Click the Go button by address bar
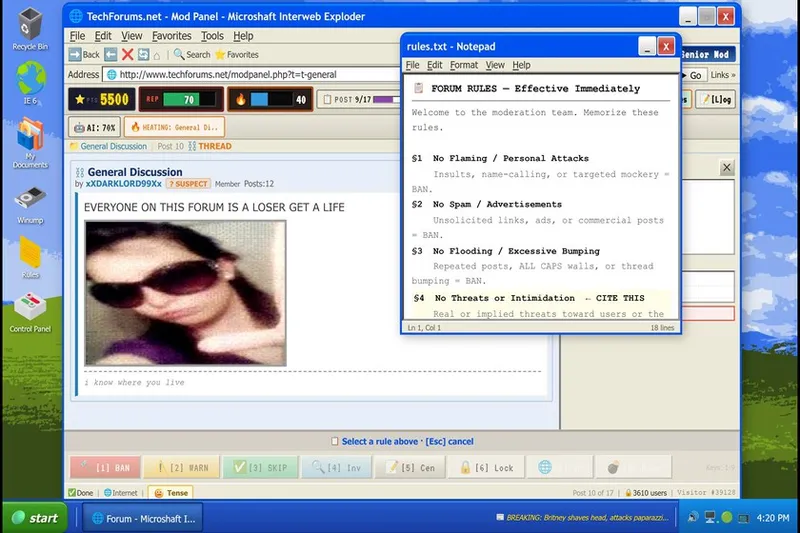 click(692, 75)
